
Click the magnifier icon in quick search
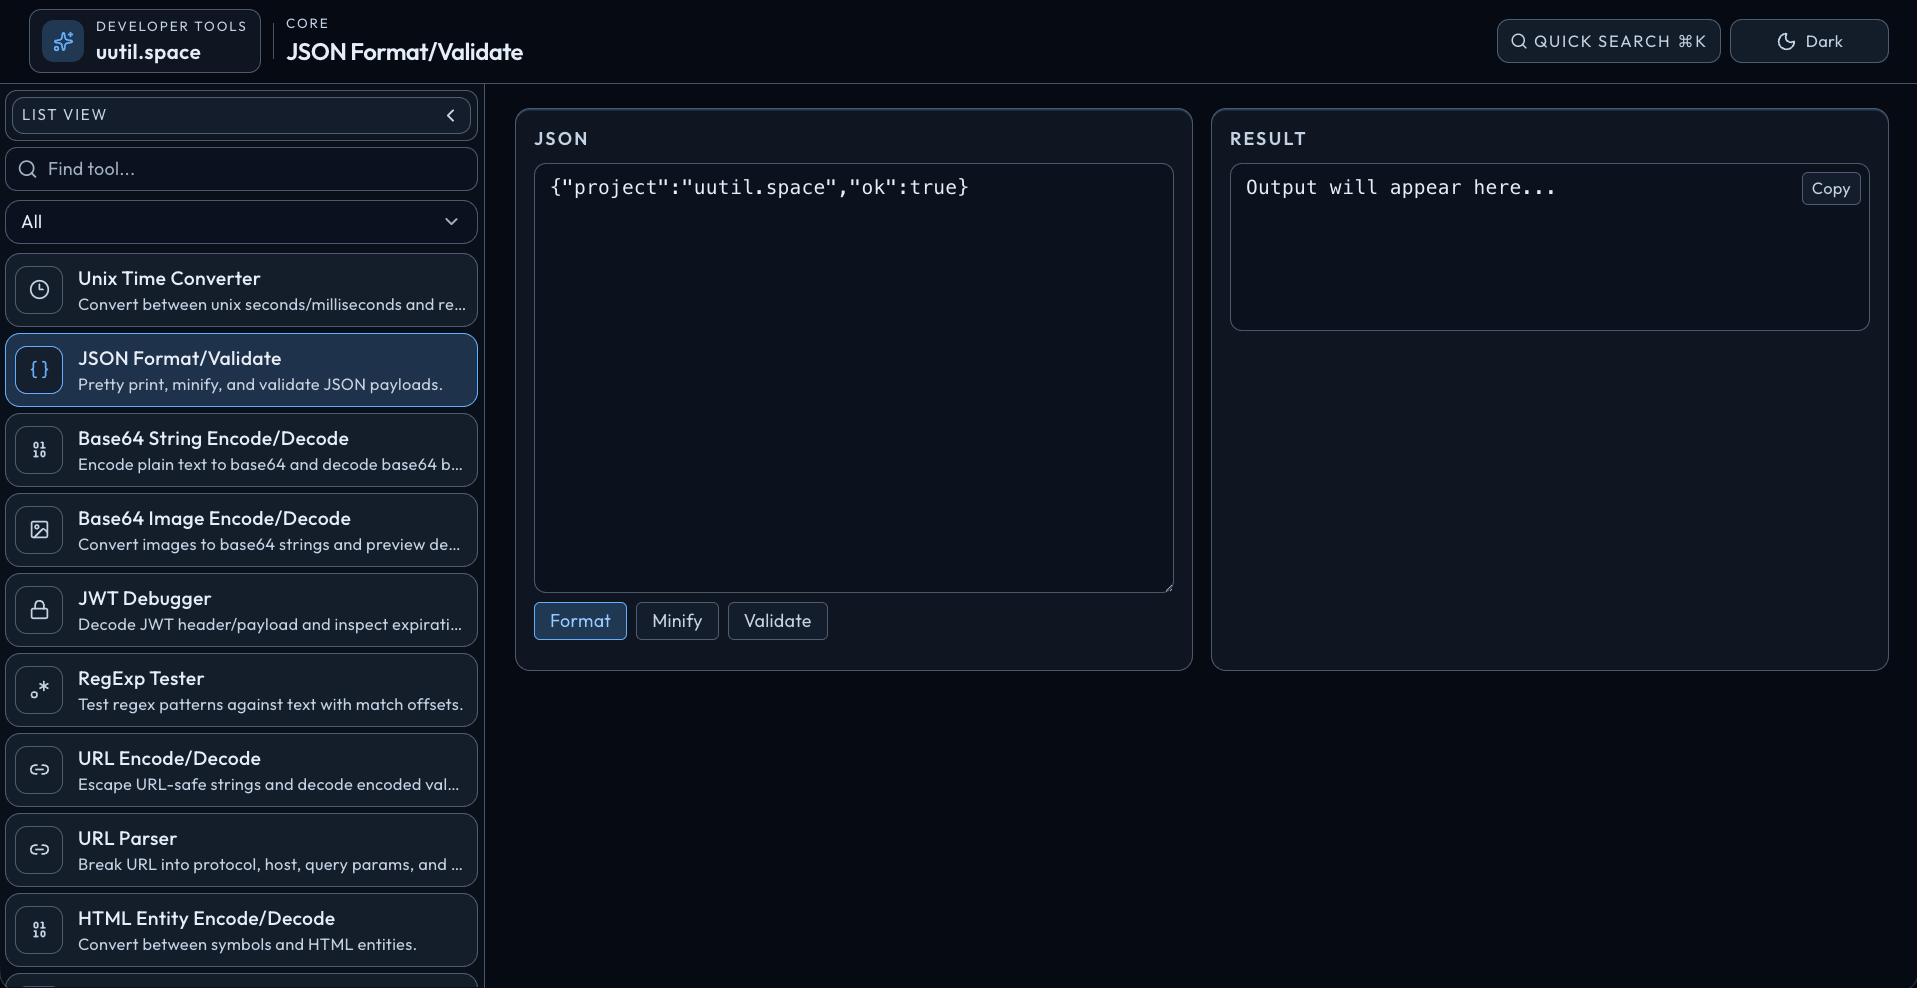point(1519,41)
